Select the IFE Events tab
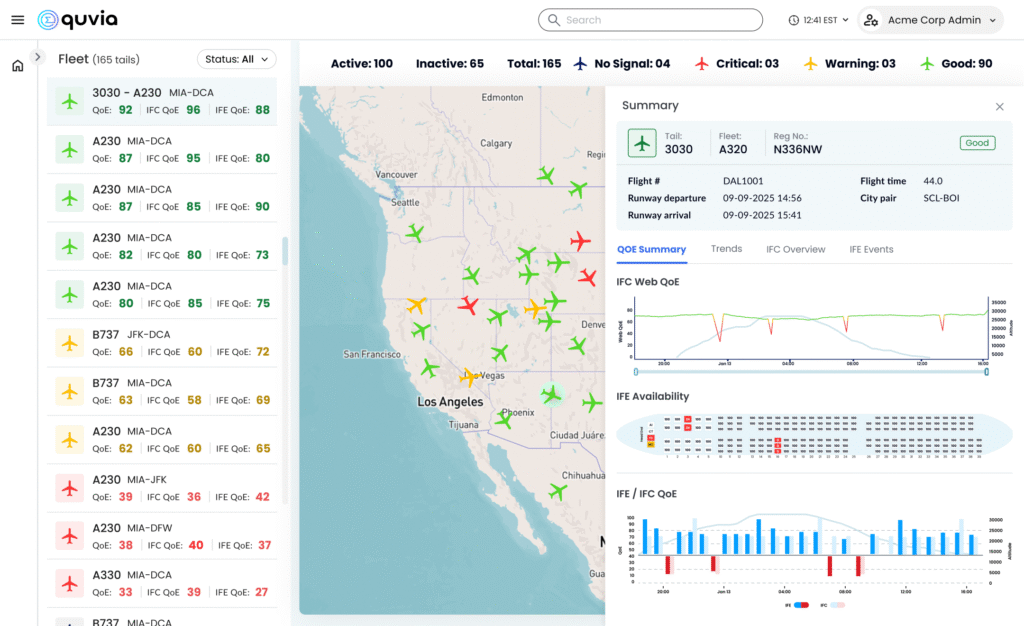 871,249
